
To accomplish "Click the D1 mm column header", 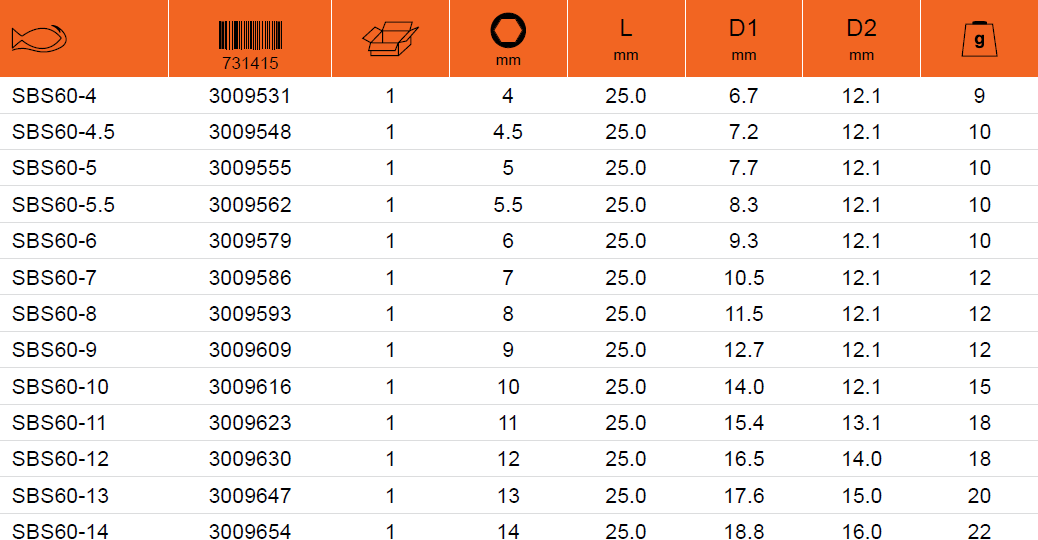I will 743,39.
